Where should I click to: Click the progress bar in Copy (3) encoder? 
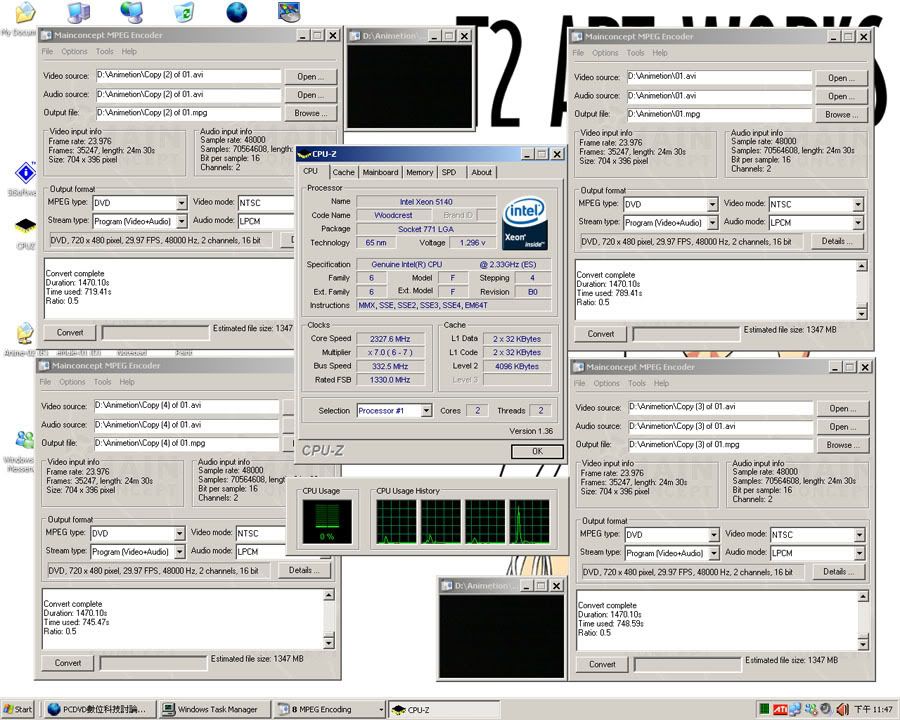click(x=687, y=665)
